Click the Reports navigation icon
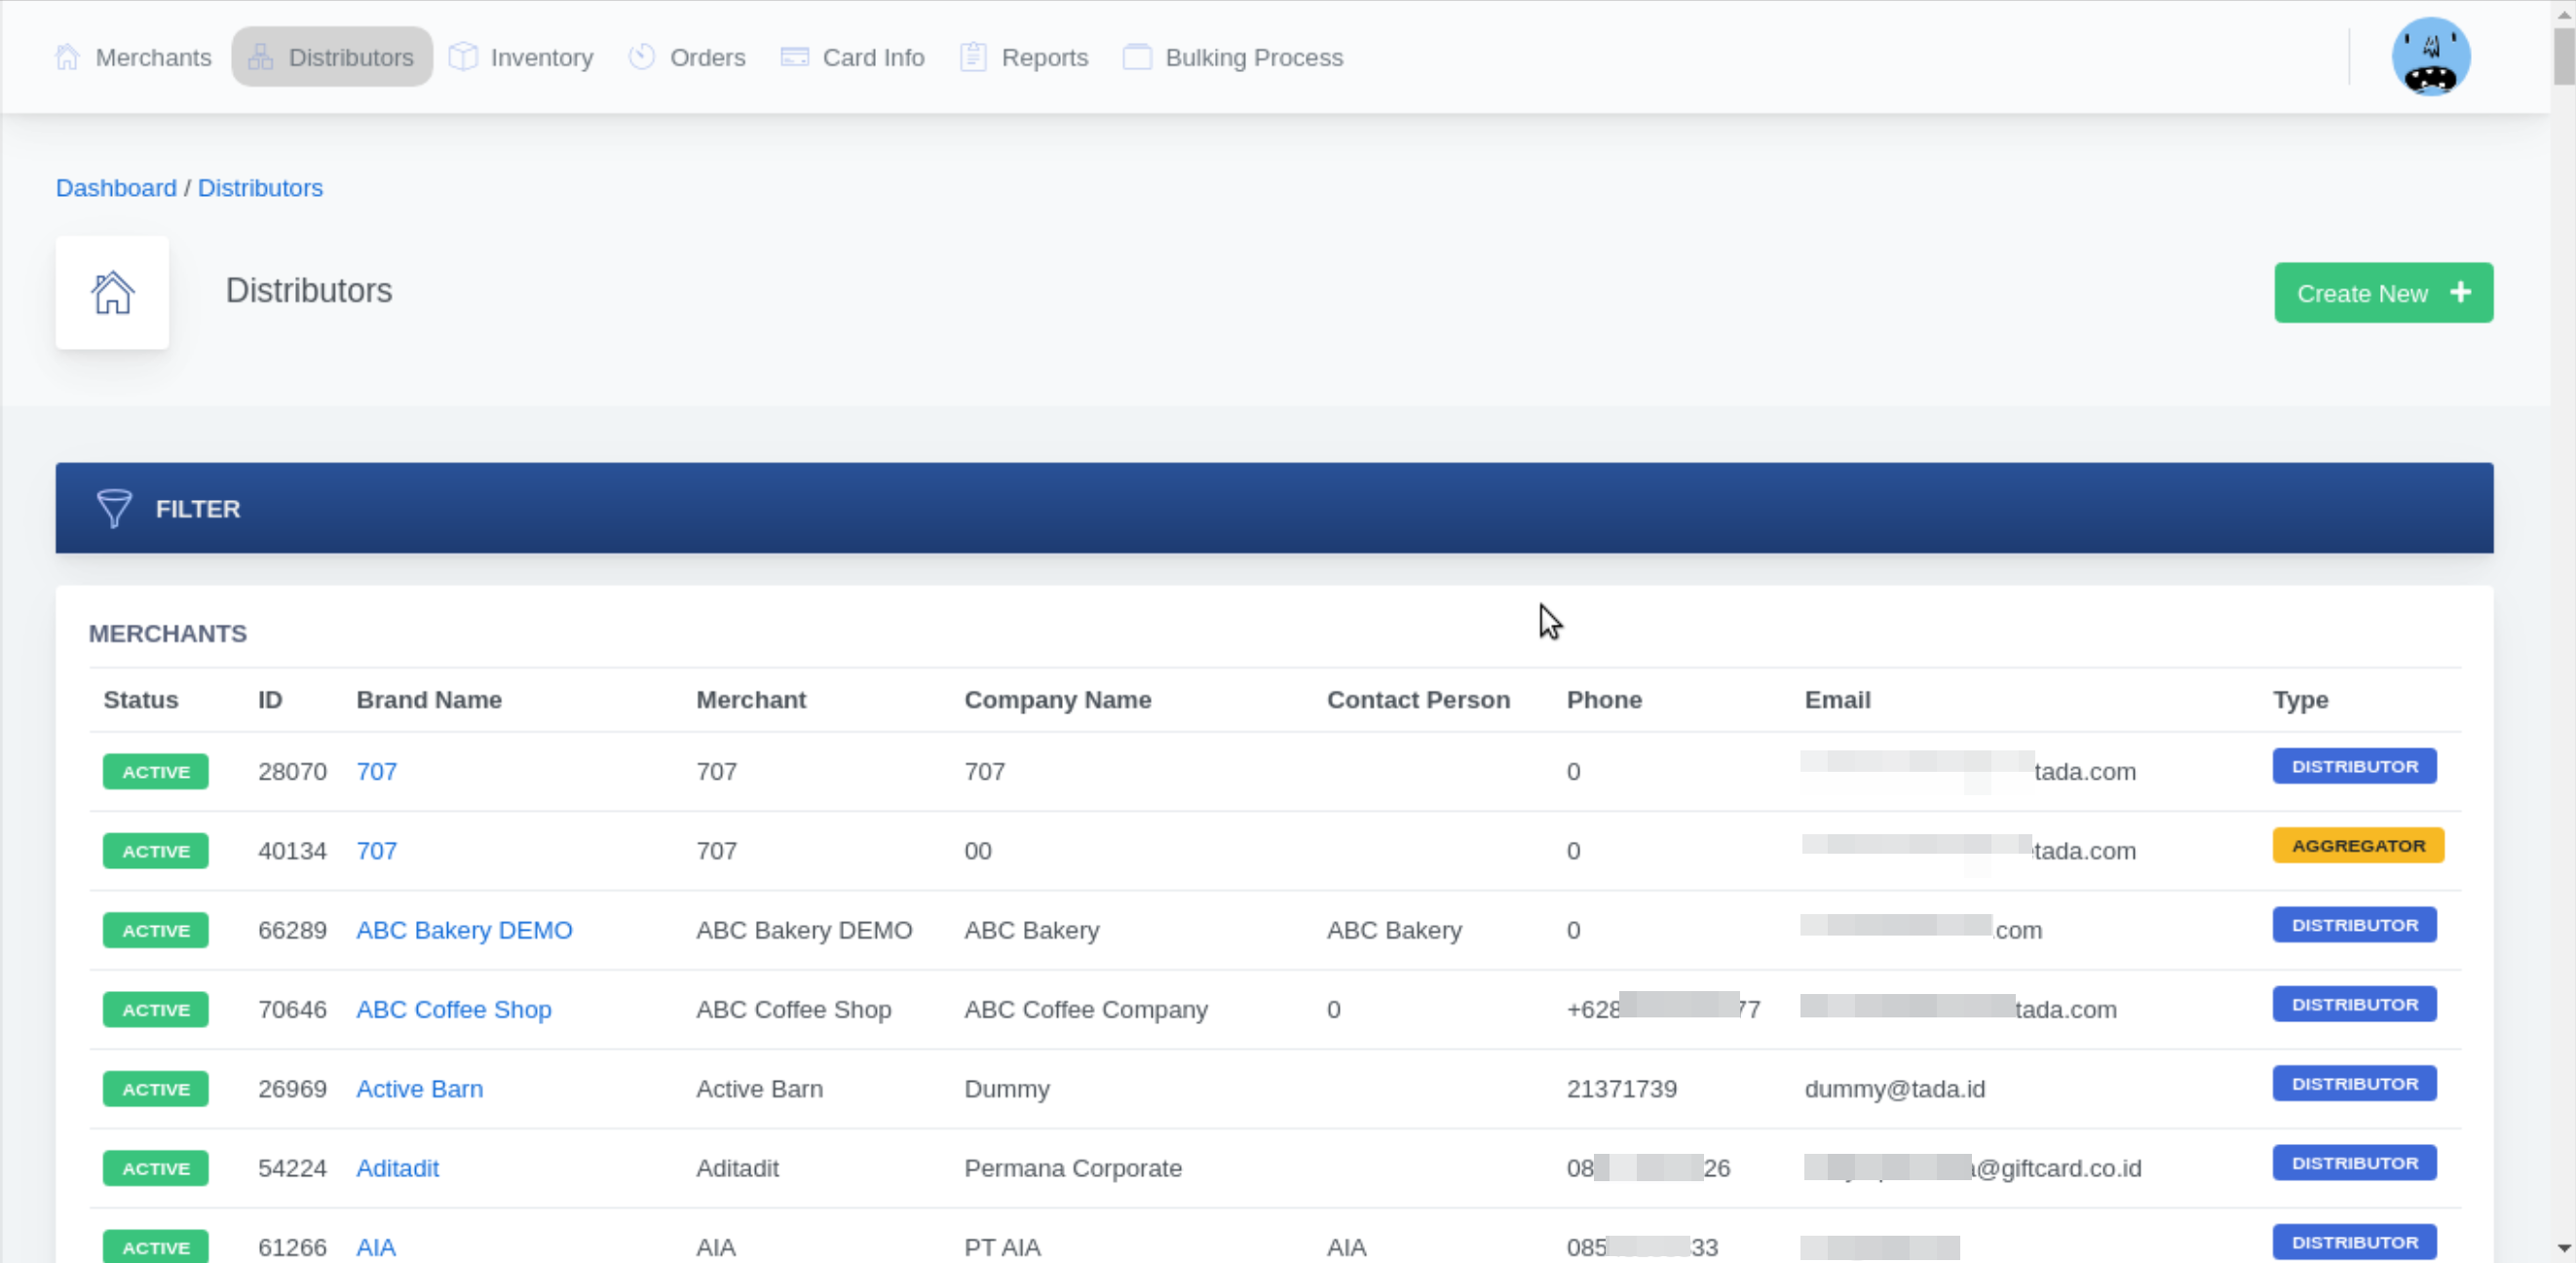The image size is (2576, 1263). click(974, 56)
